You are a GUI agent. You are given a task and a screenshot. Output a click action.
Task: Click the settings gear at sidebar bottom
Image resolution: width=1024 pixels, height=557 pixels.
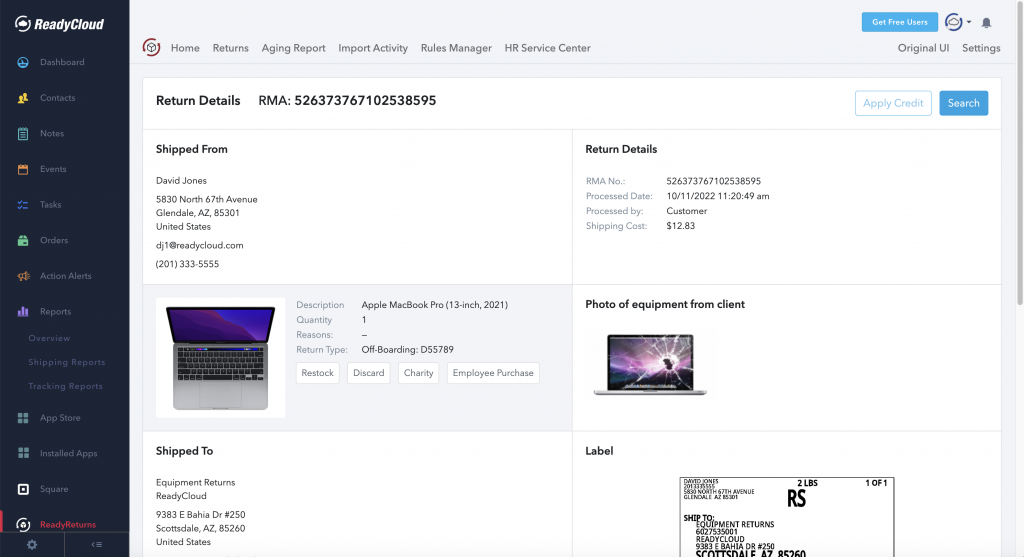click(x=32, y=544)
